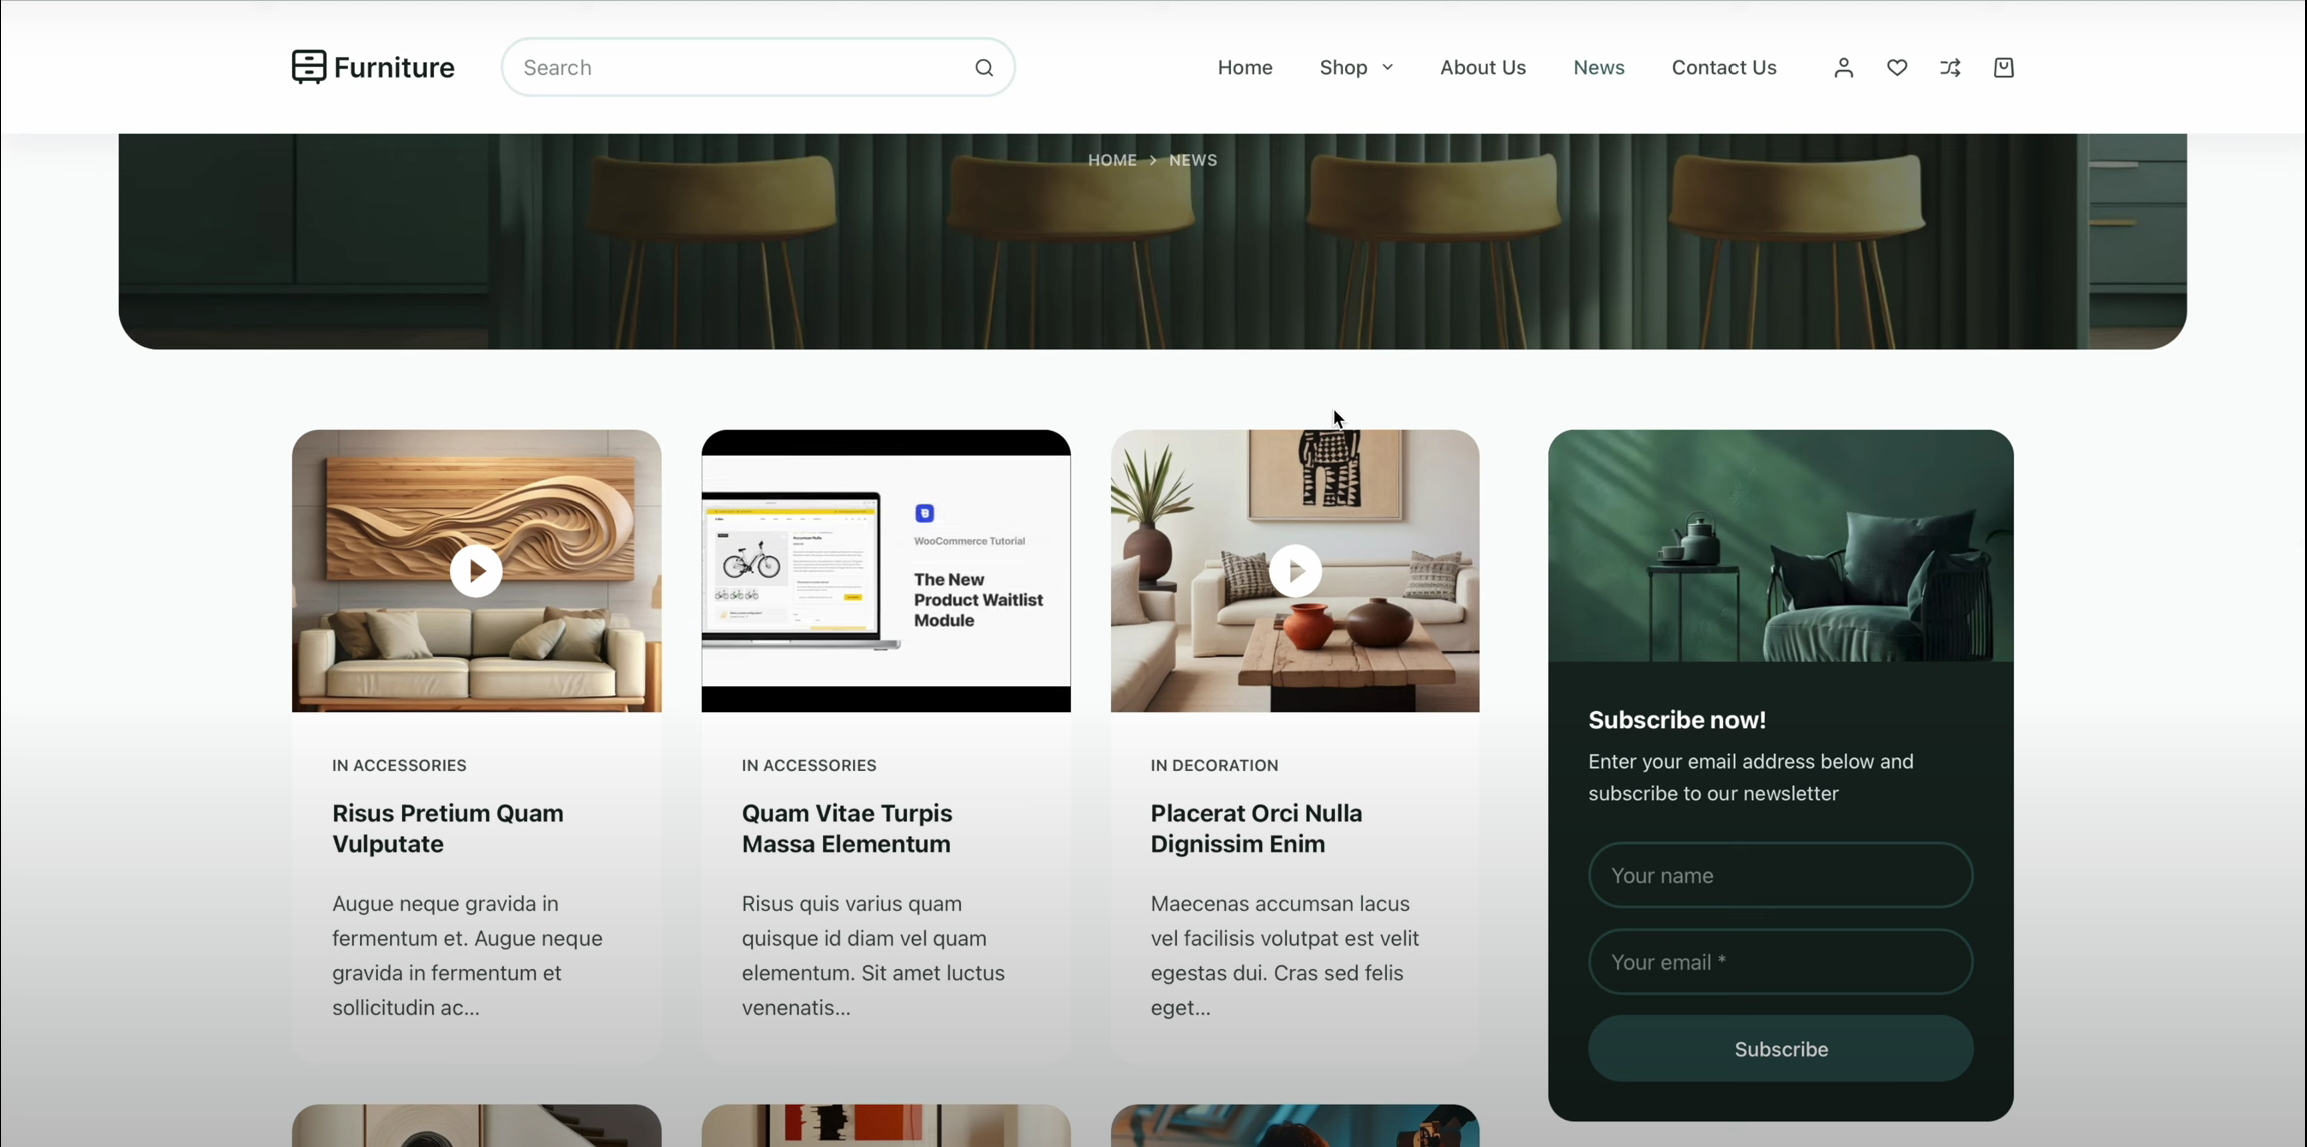The image size is (2307, 1147).
Task: Play the Placerat Orci Nulla post video
Action: pyautogui.click(x=1295, y=571)
